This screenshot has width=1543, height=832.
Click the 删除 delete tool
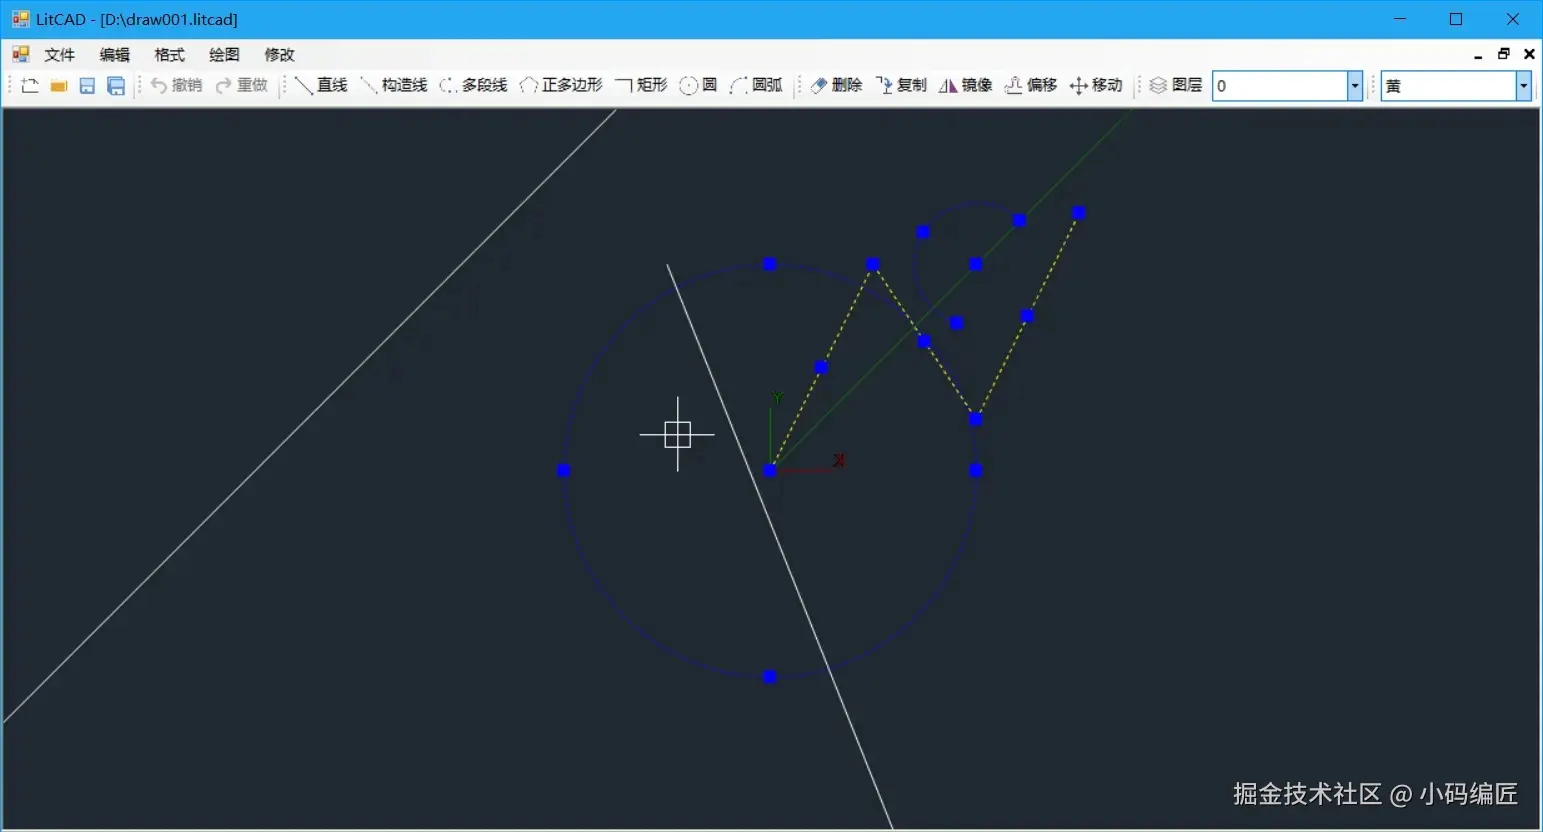pos(836,86)
